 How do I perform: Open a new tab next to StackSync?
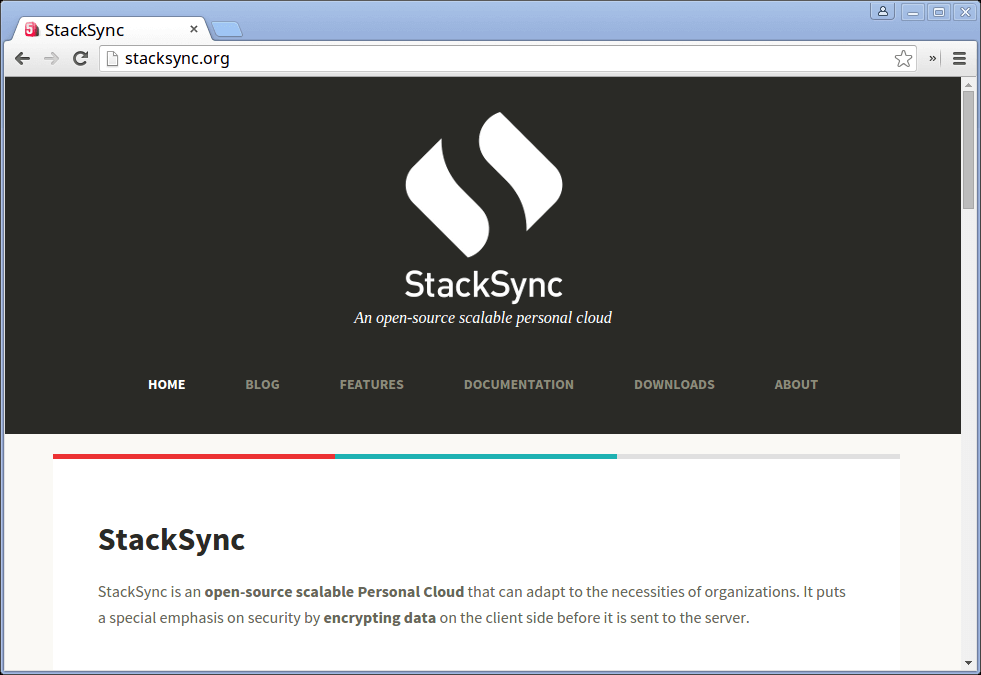pos(226,29)
